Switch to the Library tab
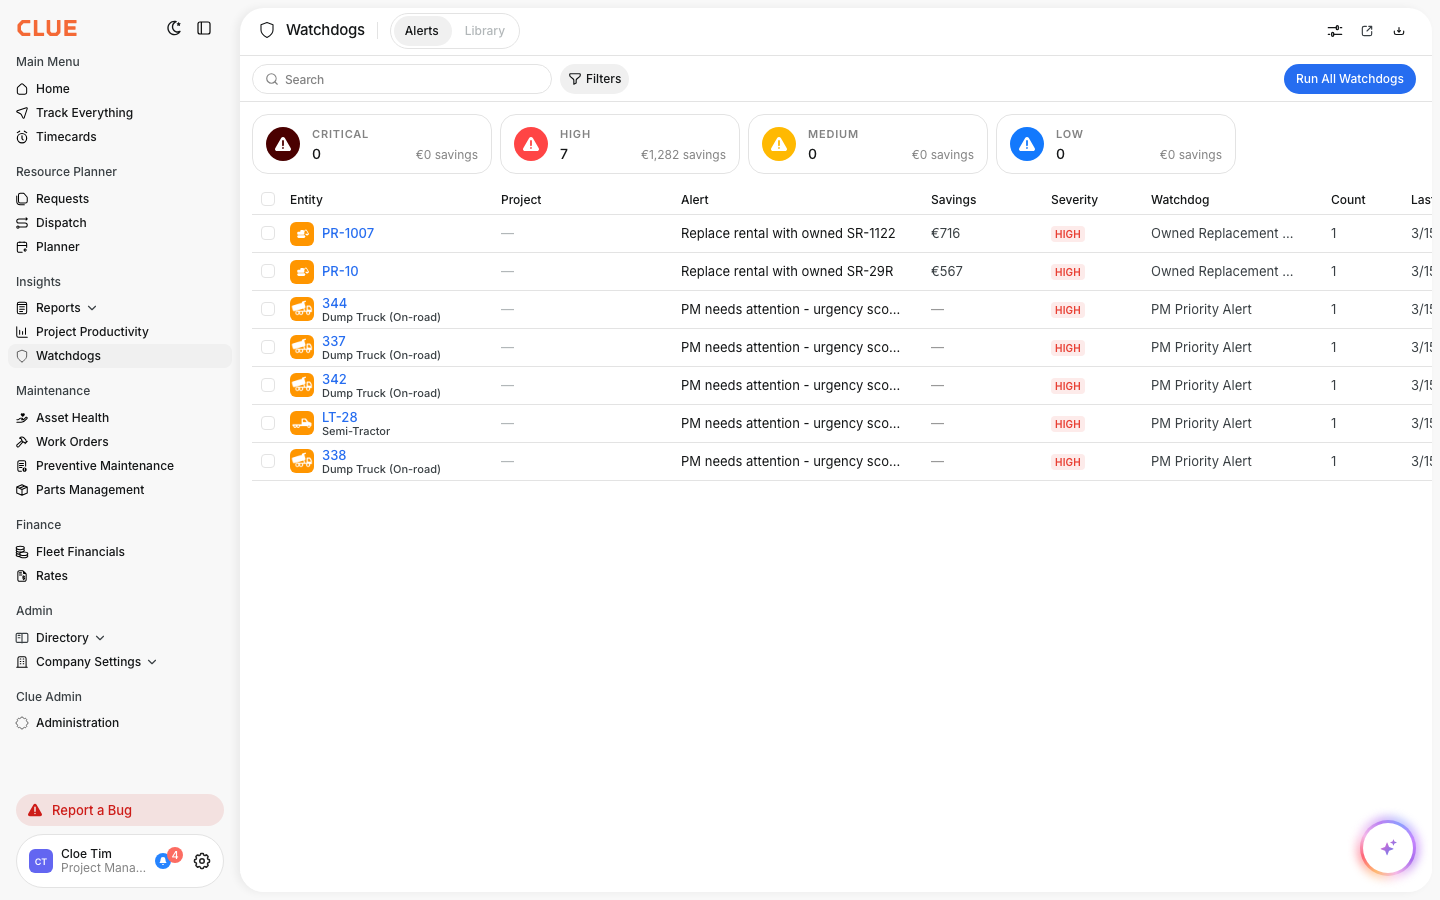The width and height of the screenshot is (1440, 900). 484,31
